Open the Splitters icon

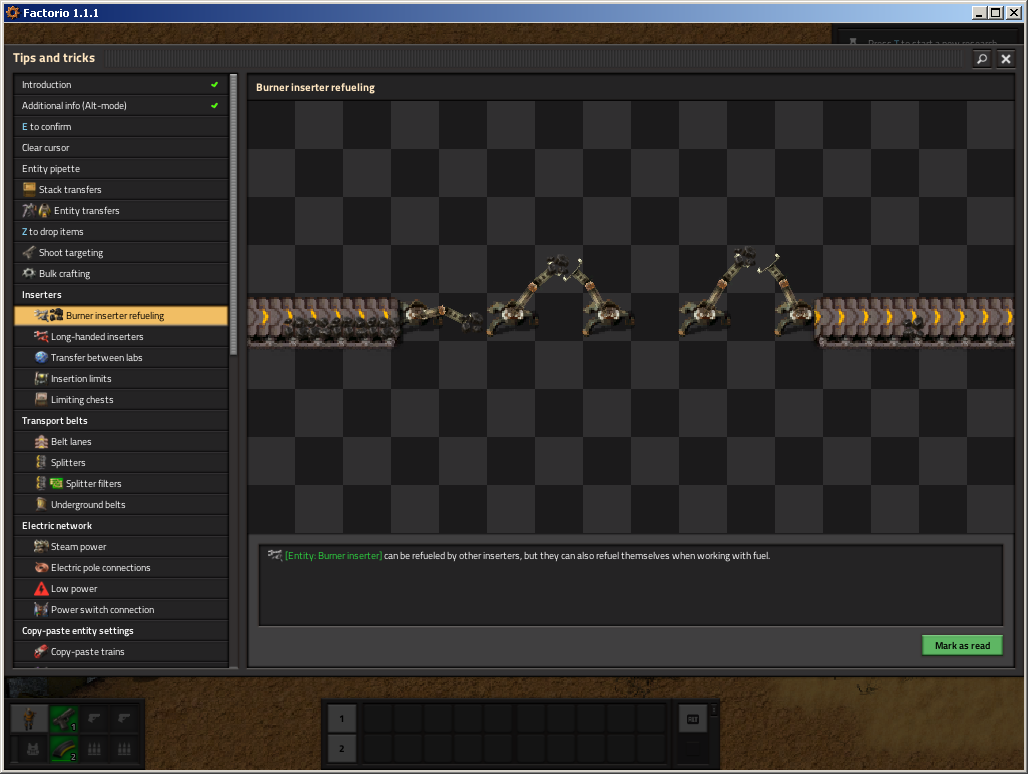[x=41, y=462]
